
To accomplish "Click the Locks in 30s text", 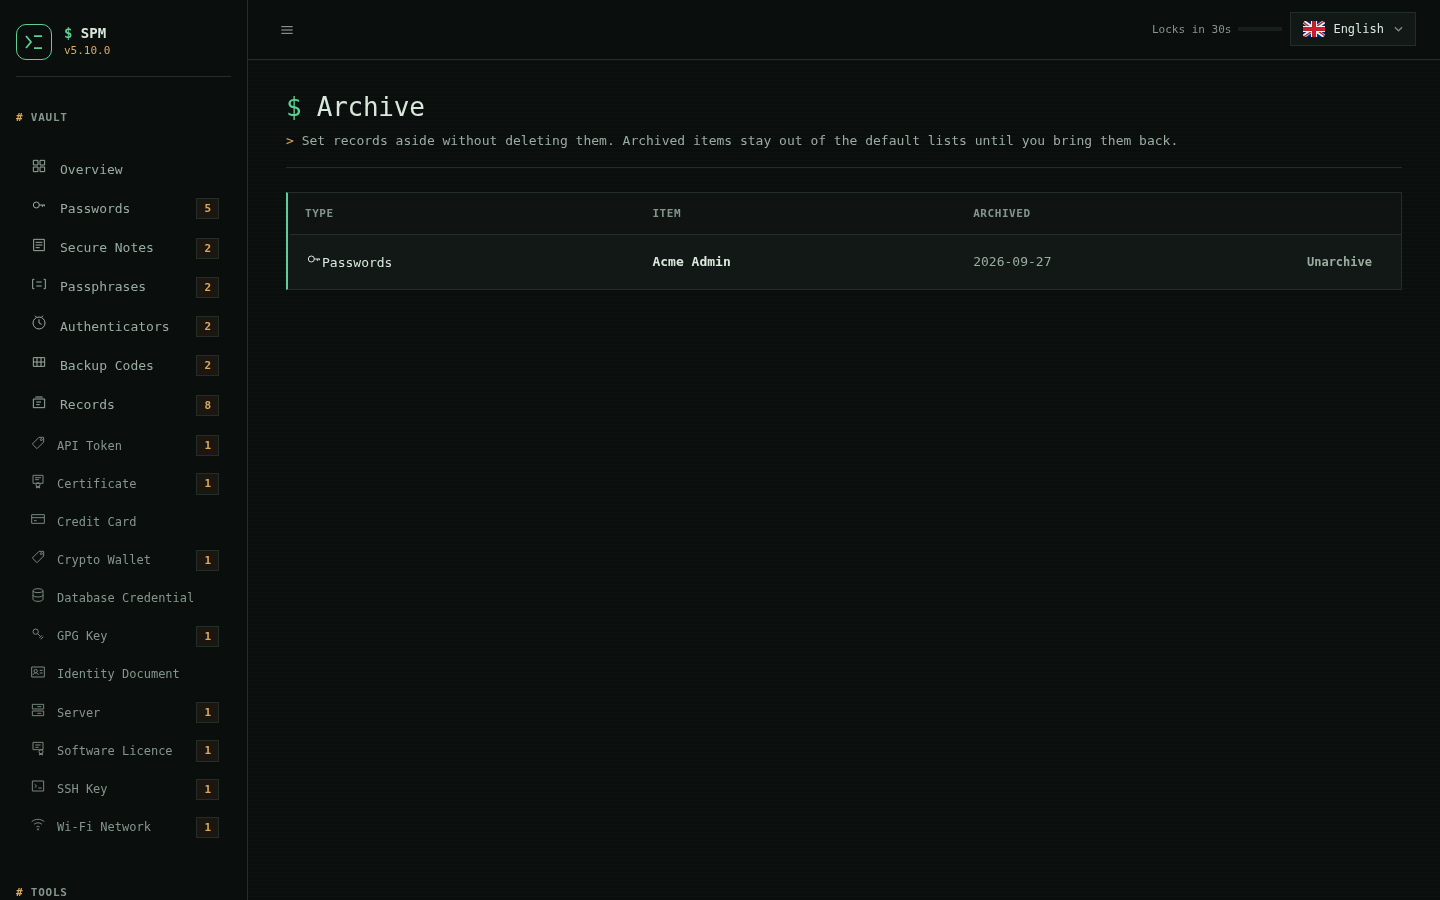I will click(1191, 29).
